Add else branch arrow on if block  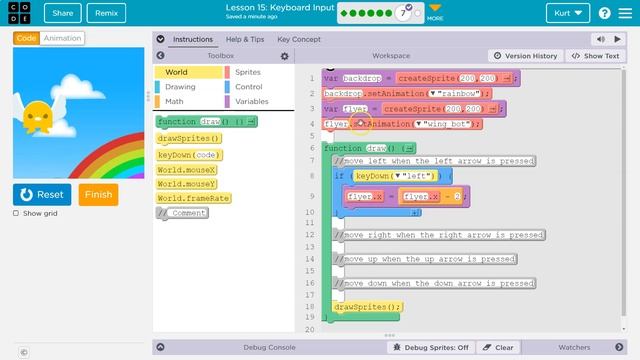click(x=415, y=213)
